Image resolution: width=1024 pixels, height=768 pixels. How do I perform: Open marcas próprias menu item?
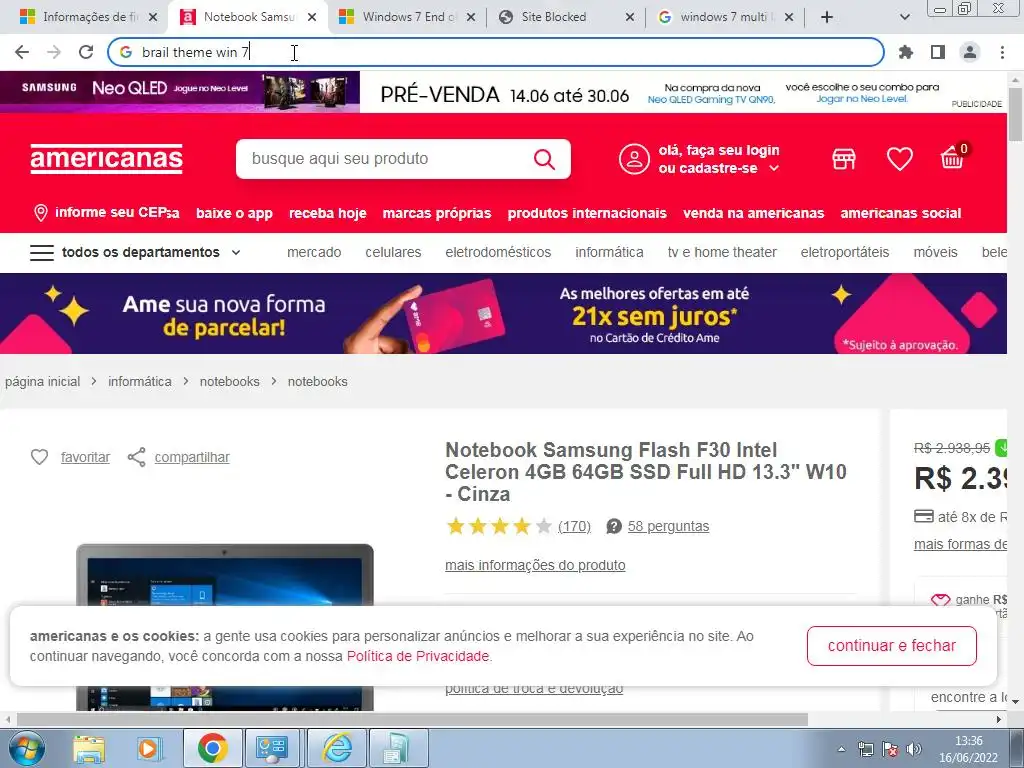click(x=437, y=213)
